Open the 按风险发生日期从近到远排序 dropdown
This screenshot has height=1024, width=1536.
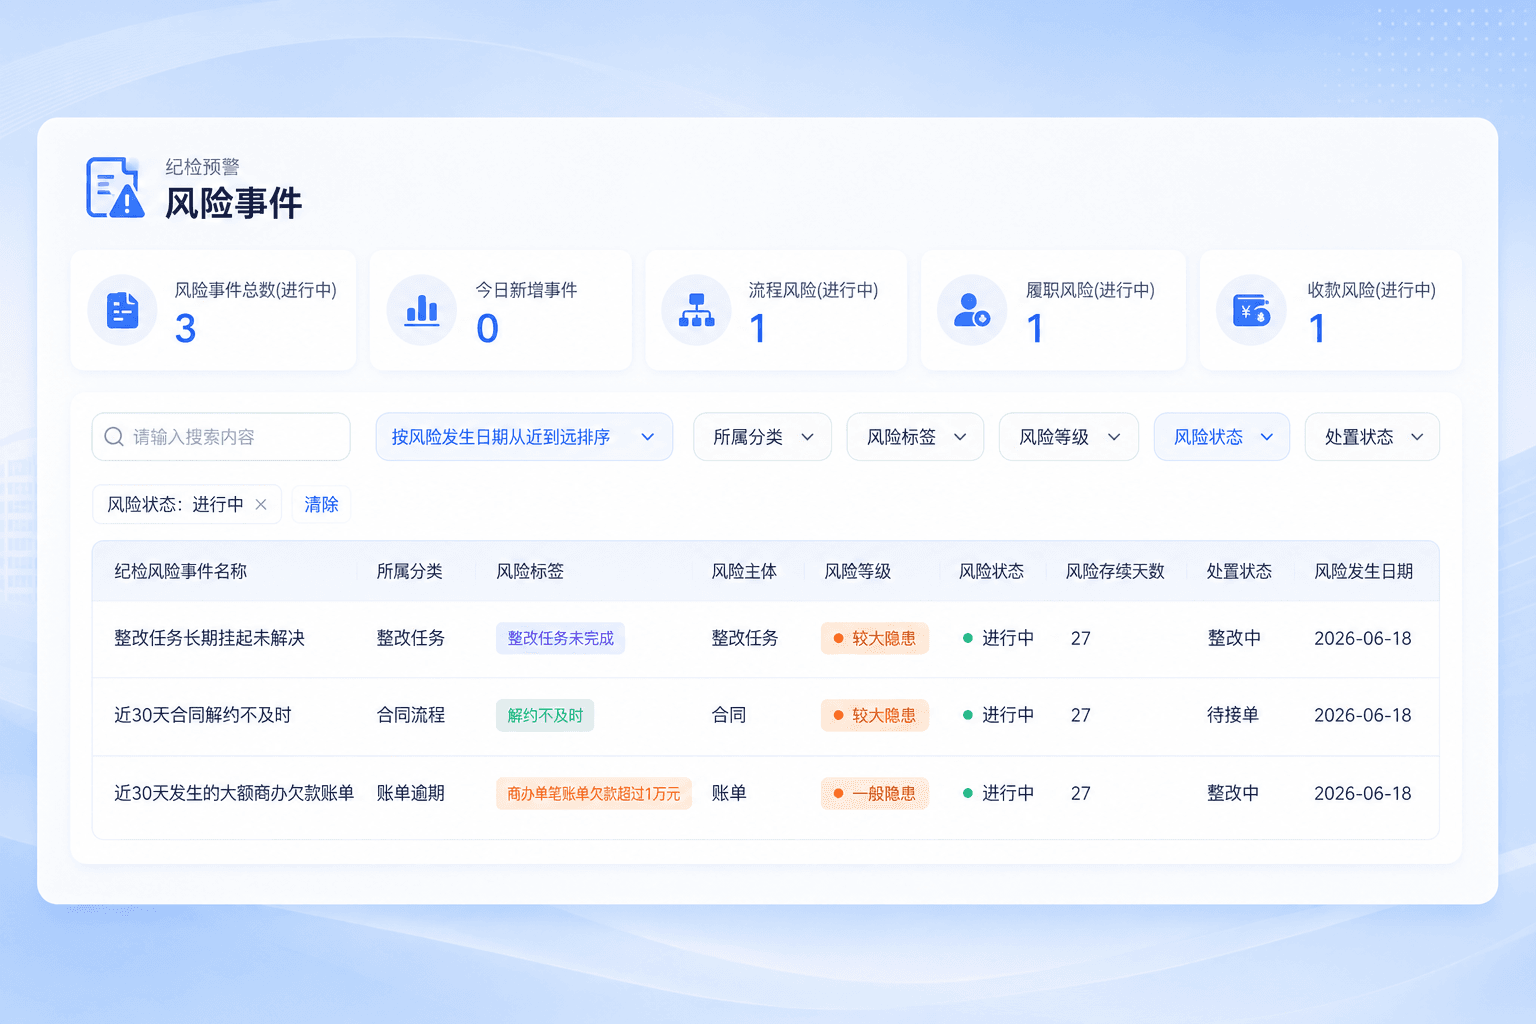click(x=524, y=437)
